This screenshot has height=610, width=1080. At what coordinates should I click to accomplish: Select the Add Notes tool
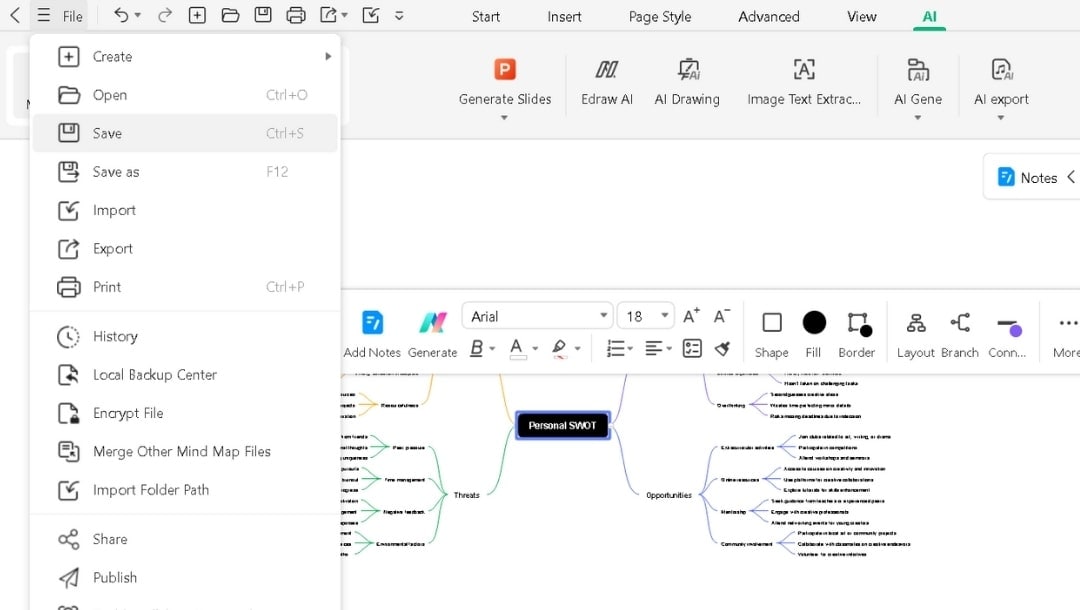tap(372, 333)
